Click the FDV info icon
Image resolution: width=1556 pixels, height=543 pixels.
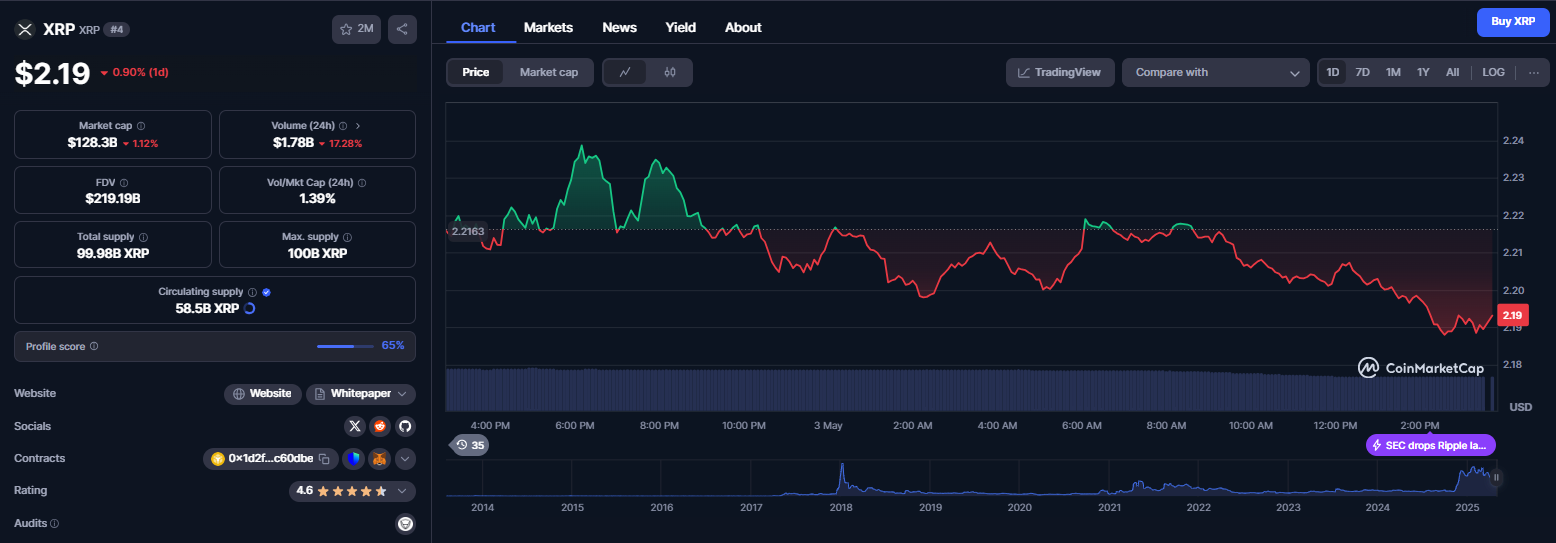pyautogui.click(x=125, y=183)
